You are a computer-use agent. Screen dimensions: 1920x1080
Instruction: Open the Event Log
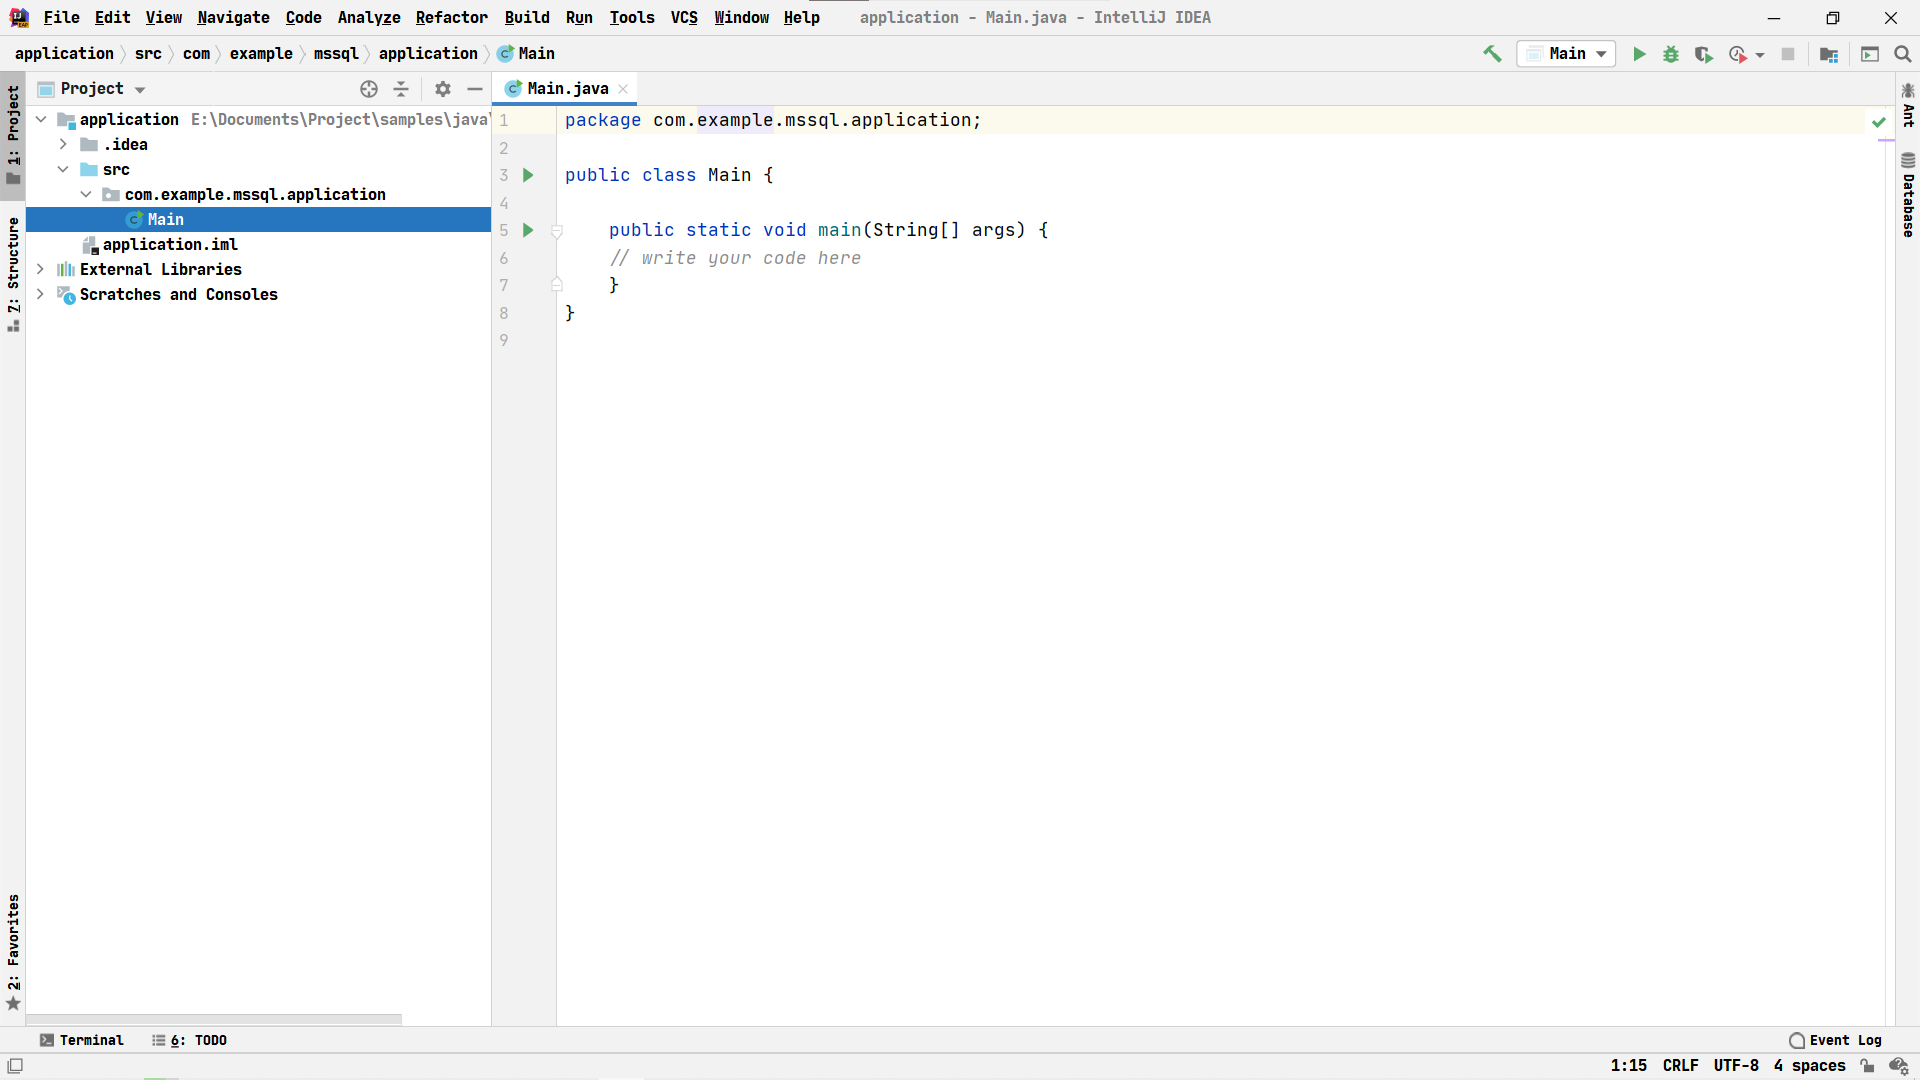click(x=1836, y=1040)
